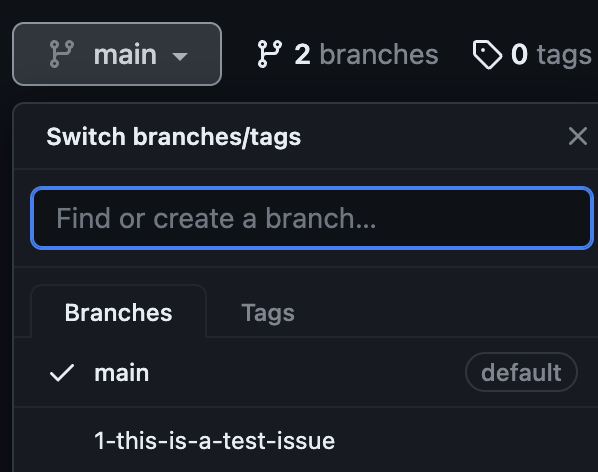Click the git branch icon in main button
The image size is (598, 472).
[62, 54]
